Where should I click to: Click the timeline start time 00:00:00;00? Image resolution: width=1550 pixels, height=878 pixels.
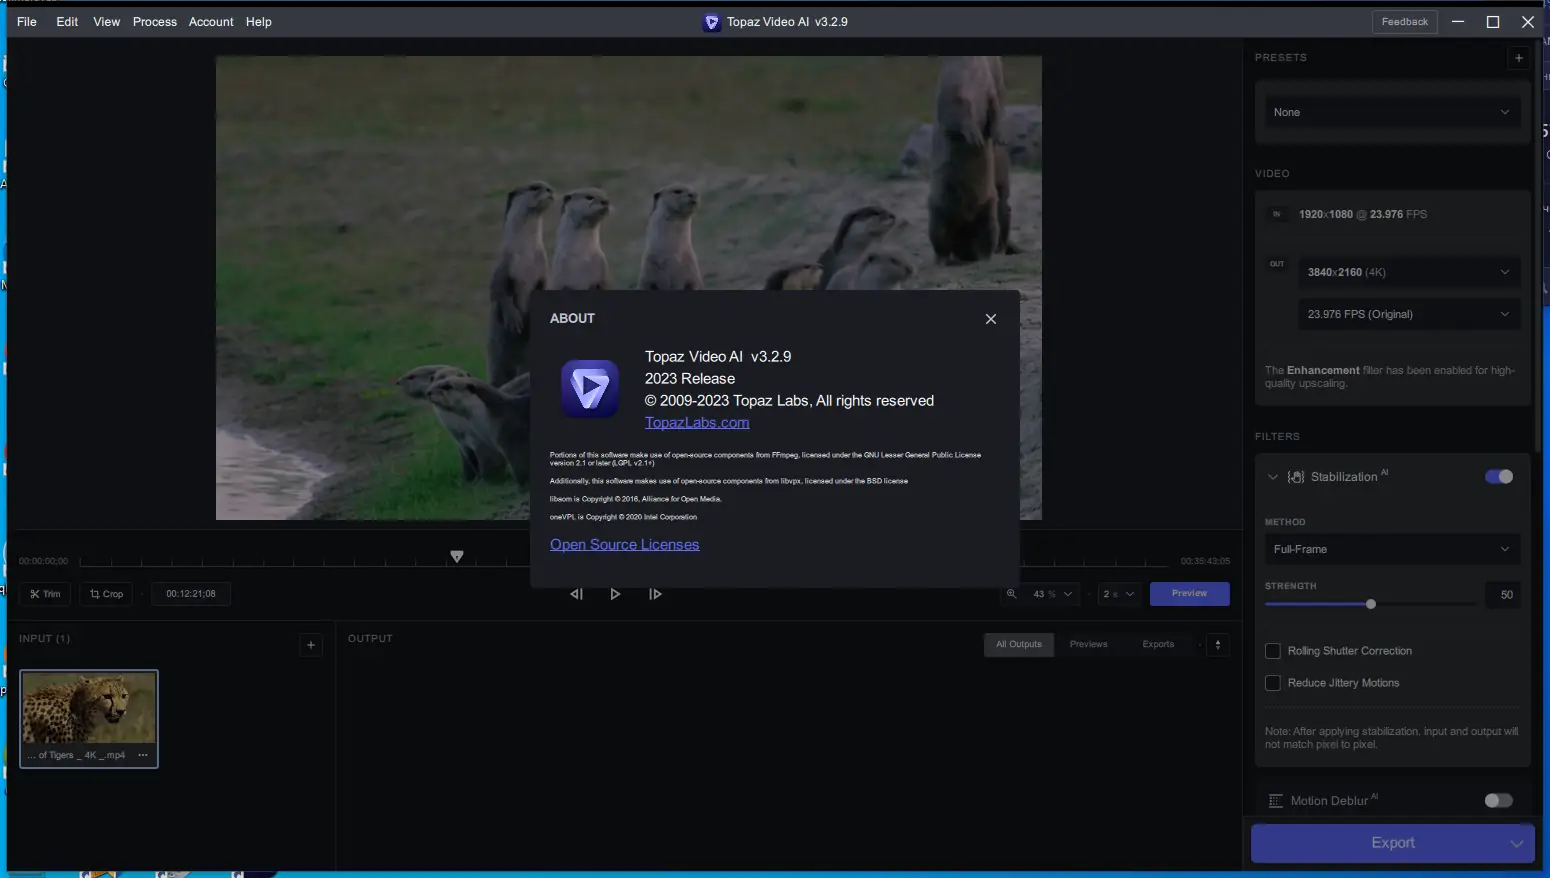tap(44, 561)
